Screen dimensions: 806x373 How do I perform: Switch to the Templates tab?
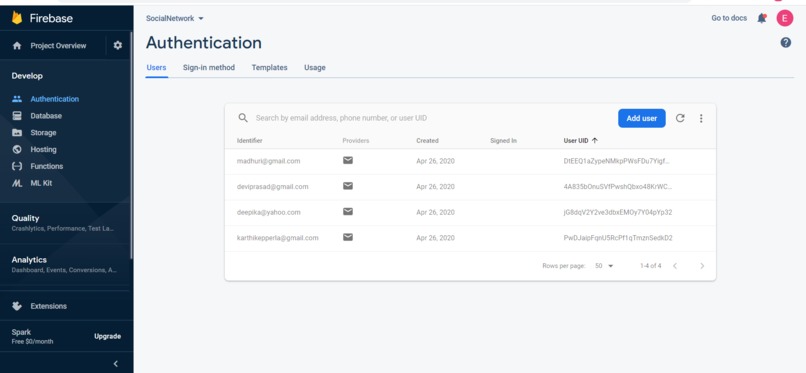point(269,67)
